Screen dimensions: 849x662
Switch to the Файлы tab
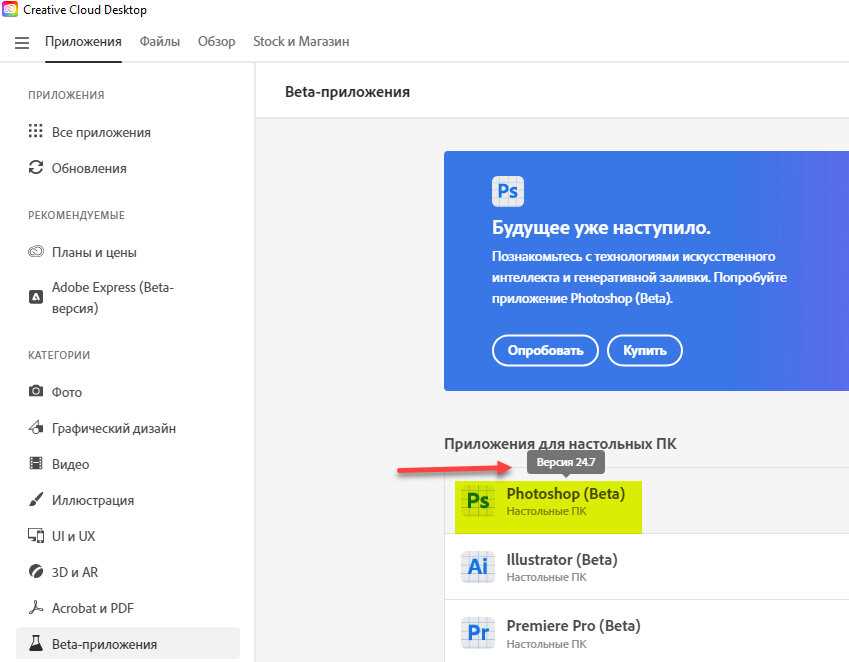[x=160, y=42]
